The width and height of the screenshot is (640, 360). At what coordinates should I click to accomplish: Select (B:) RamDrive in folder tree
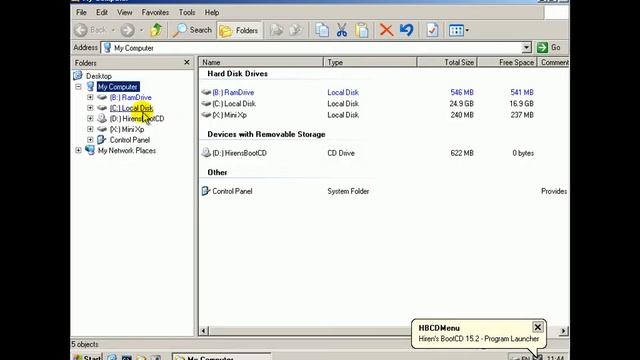click(131, 98)
